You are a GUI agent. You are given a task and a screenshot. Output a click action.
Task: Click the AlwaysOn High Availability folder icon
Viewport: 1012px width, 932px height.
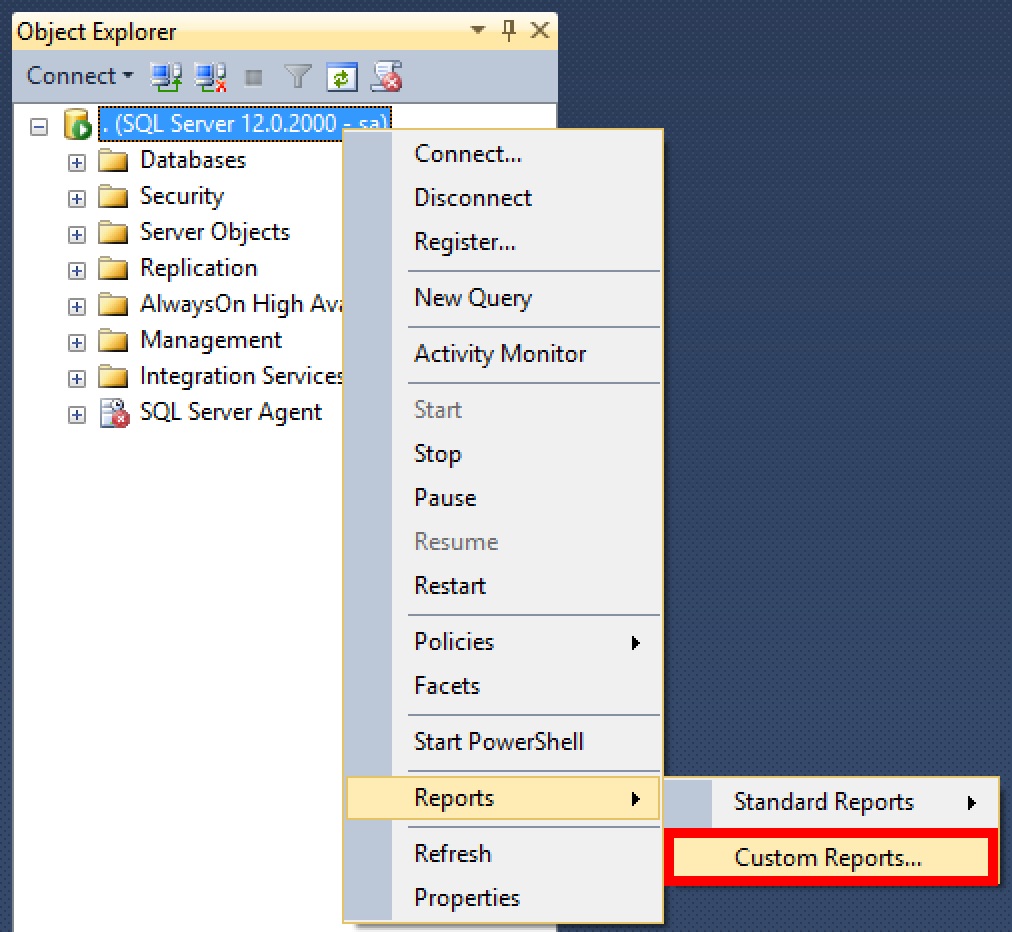[113, 305]
